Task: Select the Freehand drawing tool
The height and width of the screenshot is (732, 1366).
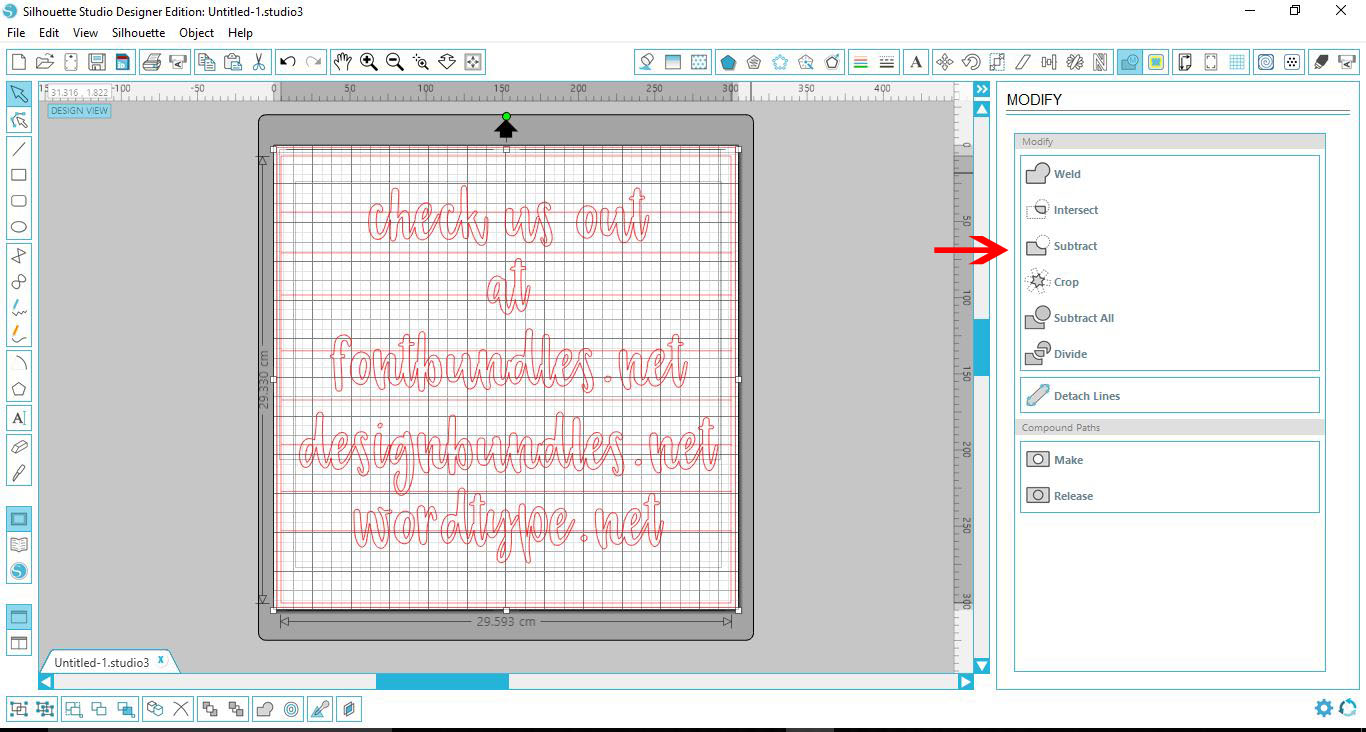Action: point(18,307)
